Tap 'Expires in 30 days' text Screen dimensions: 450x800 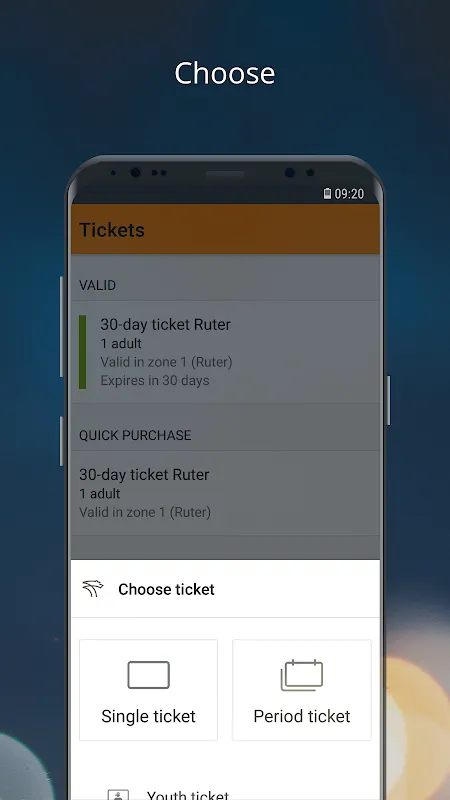(155, 381)
